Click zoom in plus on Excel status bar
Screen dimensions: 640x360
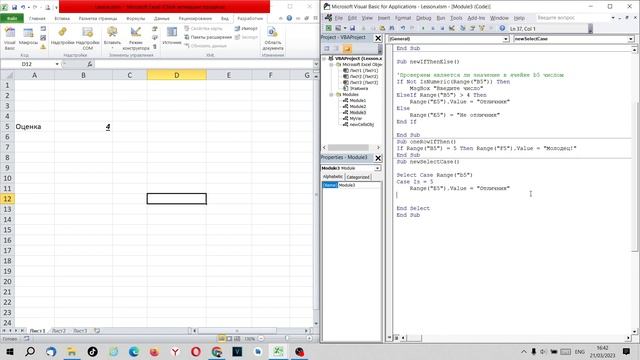pos(309,338)
